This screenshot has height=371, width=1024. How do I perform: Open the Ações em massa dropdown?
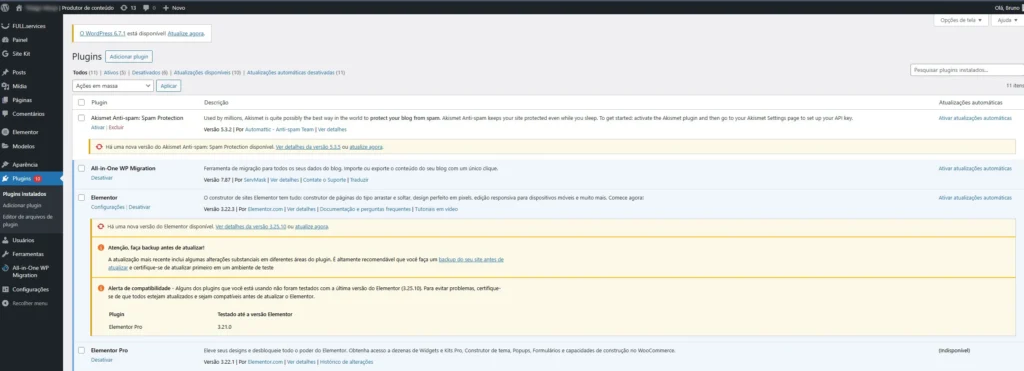click(113, 86)
